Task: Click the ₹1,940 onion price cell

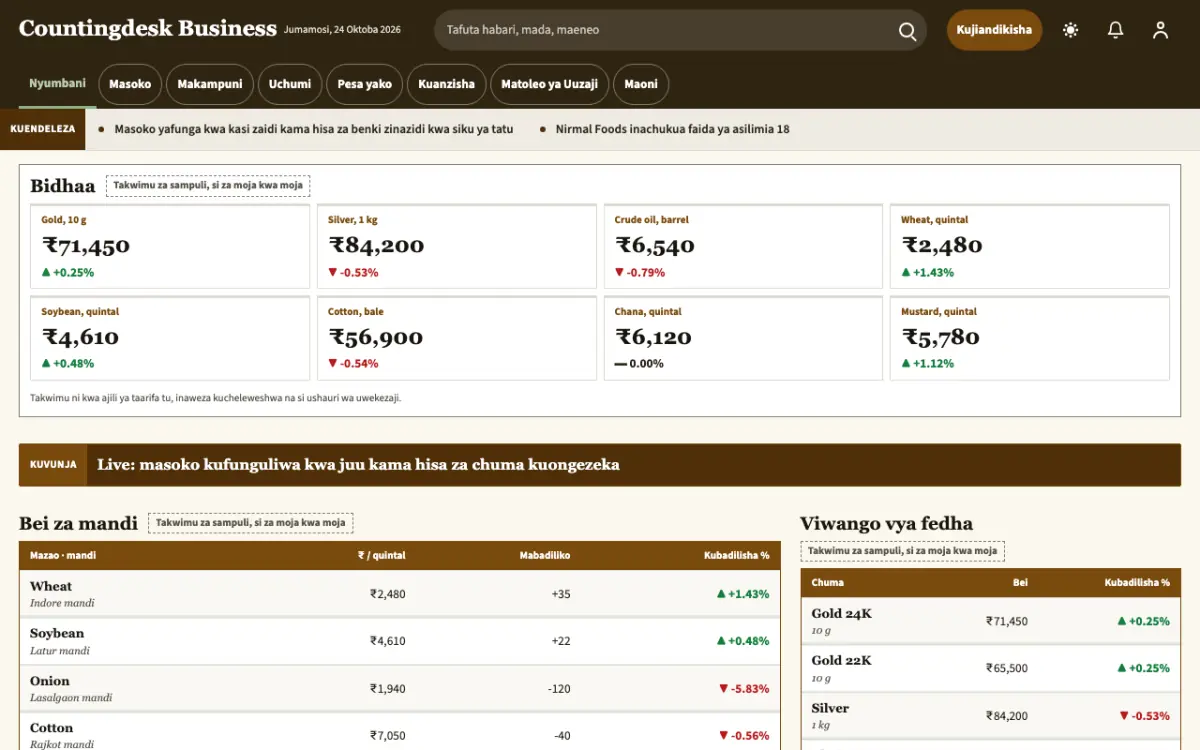Action: pyautogui.click(x=388, y=689)
